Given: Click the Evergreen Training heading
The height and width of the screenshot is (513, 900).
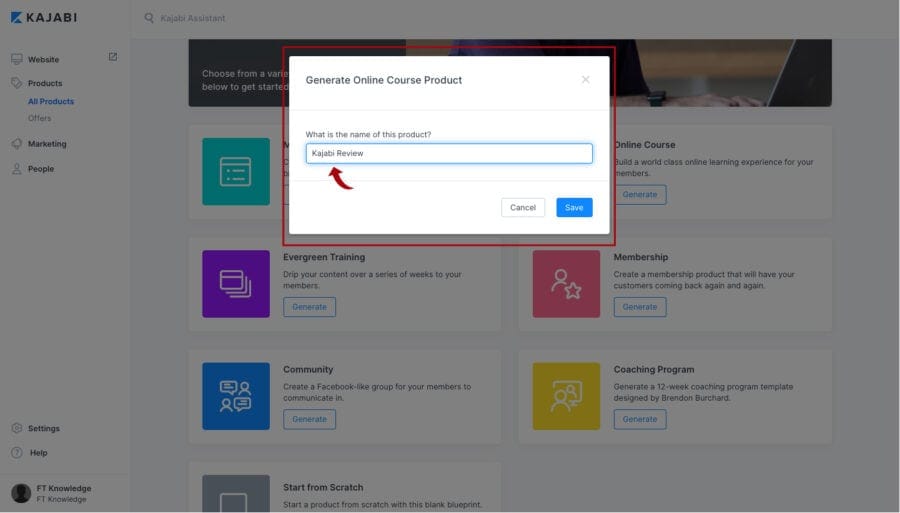Looking at the screenshot, I should point(324,257).
